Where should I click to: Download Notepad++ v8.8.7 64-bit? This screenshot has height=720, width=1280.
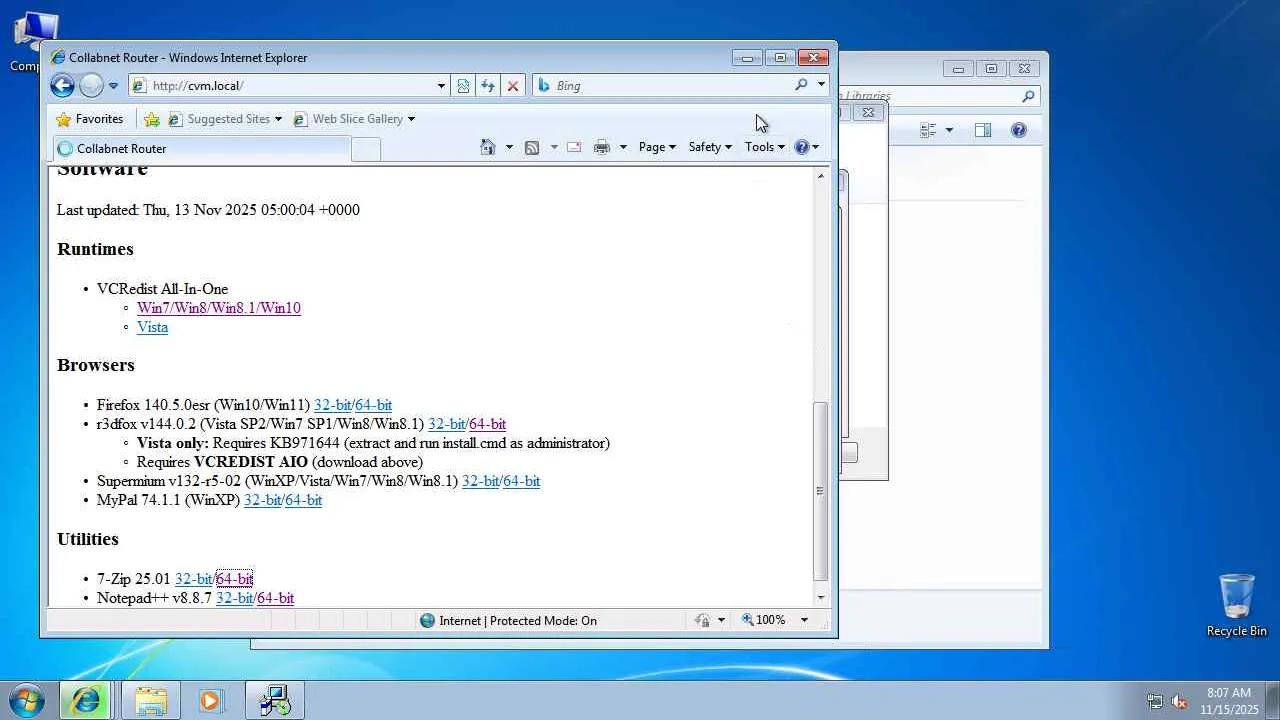click(276, 598)
